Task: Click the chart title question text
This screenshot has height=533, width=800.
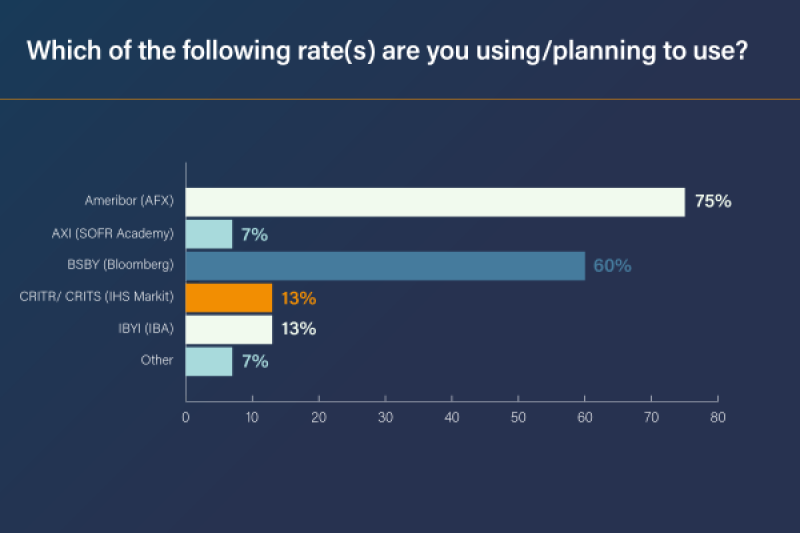Action: 385,51
